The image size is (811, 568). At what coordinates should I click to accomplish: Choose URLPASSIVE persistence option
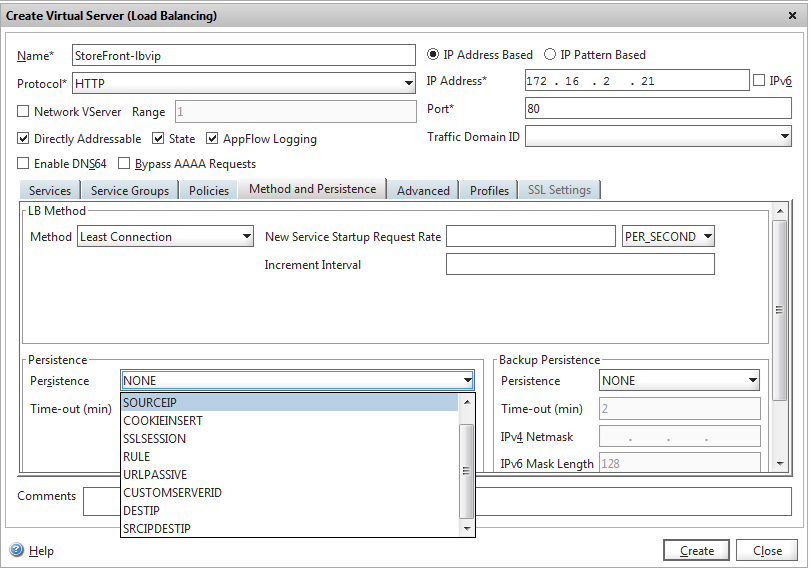[290, 474]
